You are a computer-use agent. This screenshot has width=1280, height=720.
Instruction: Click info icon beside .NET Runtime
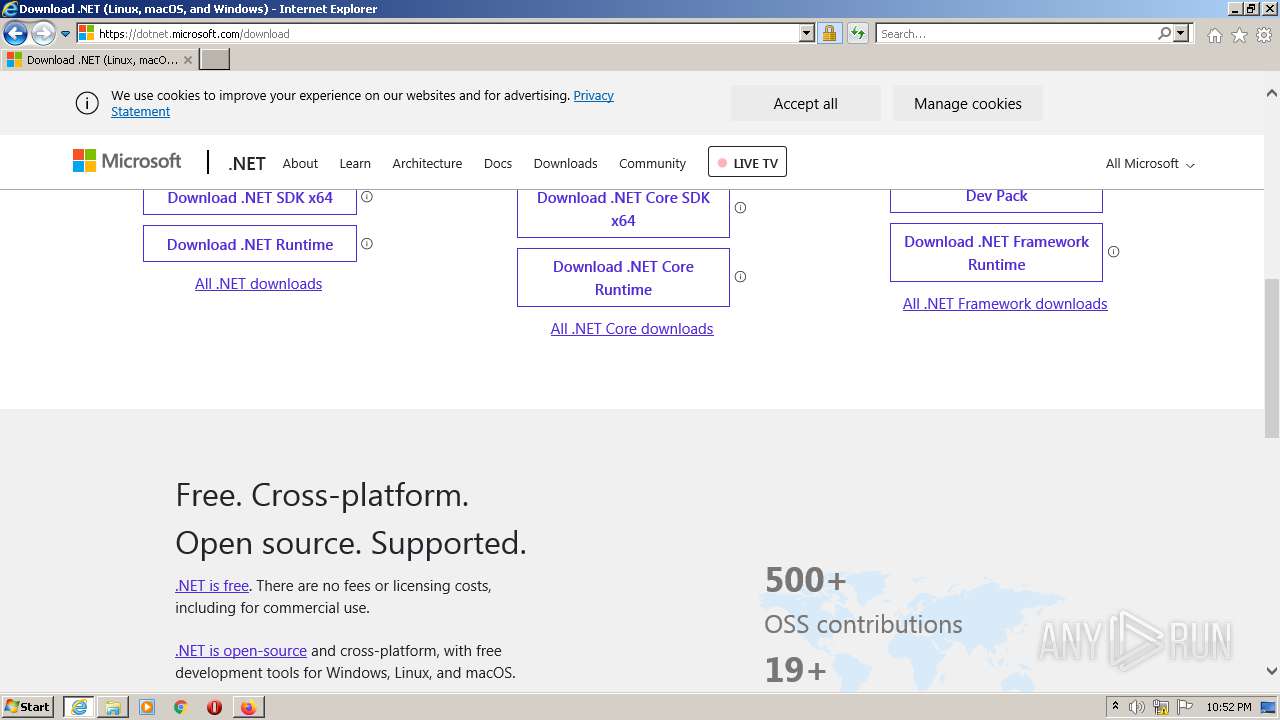pyautogui.click(x=367, y=244)
